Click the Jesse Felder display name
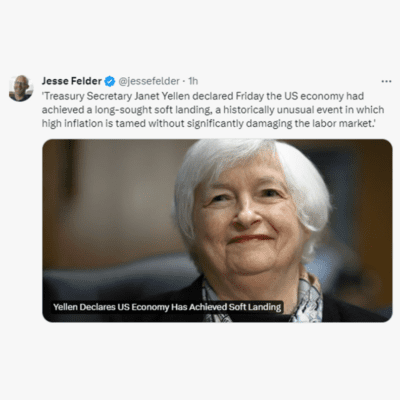The width and height of the screenshot is (400, 400). [72, 81]
